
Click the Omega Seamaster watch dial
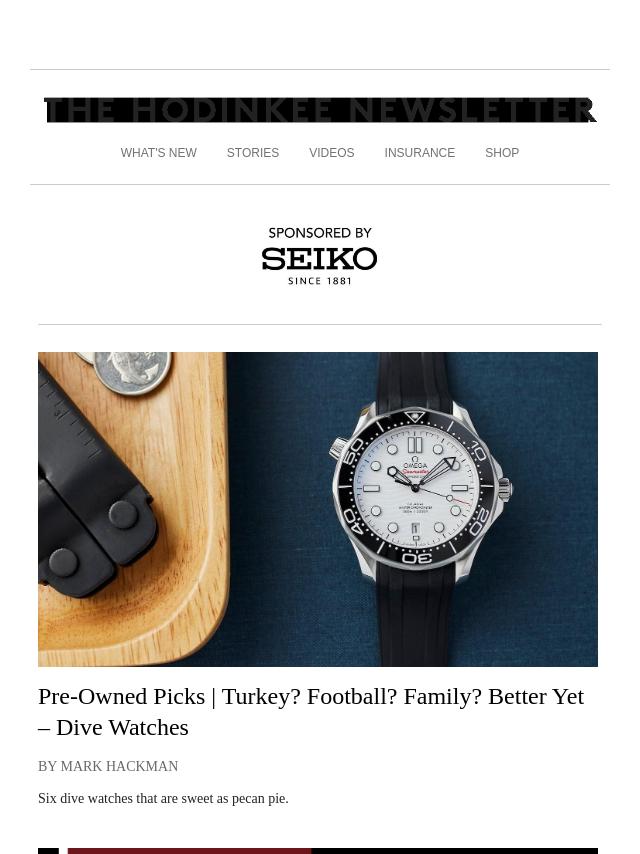[416, 487]
